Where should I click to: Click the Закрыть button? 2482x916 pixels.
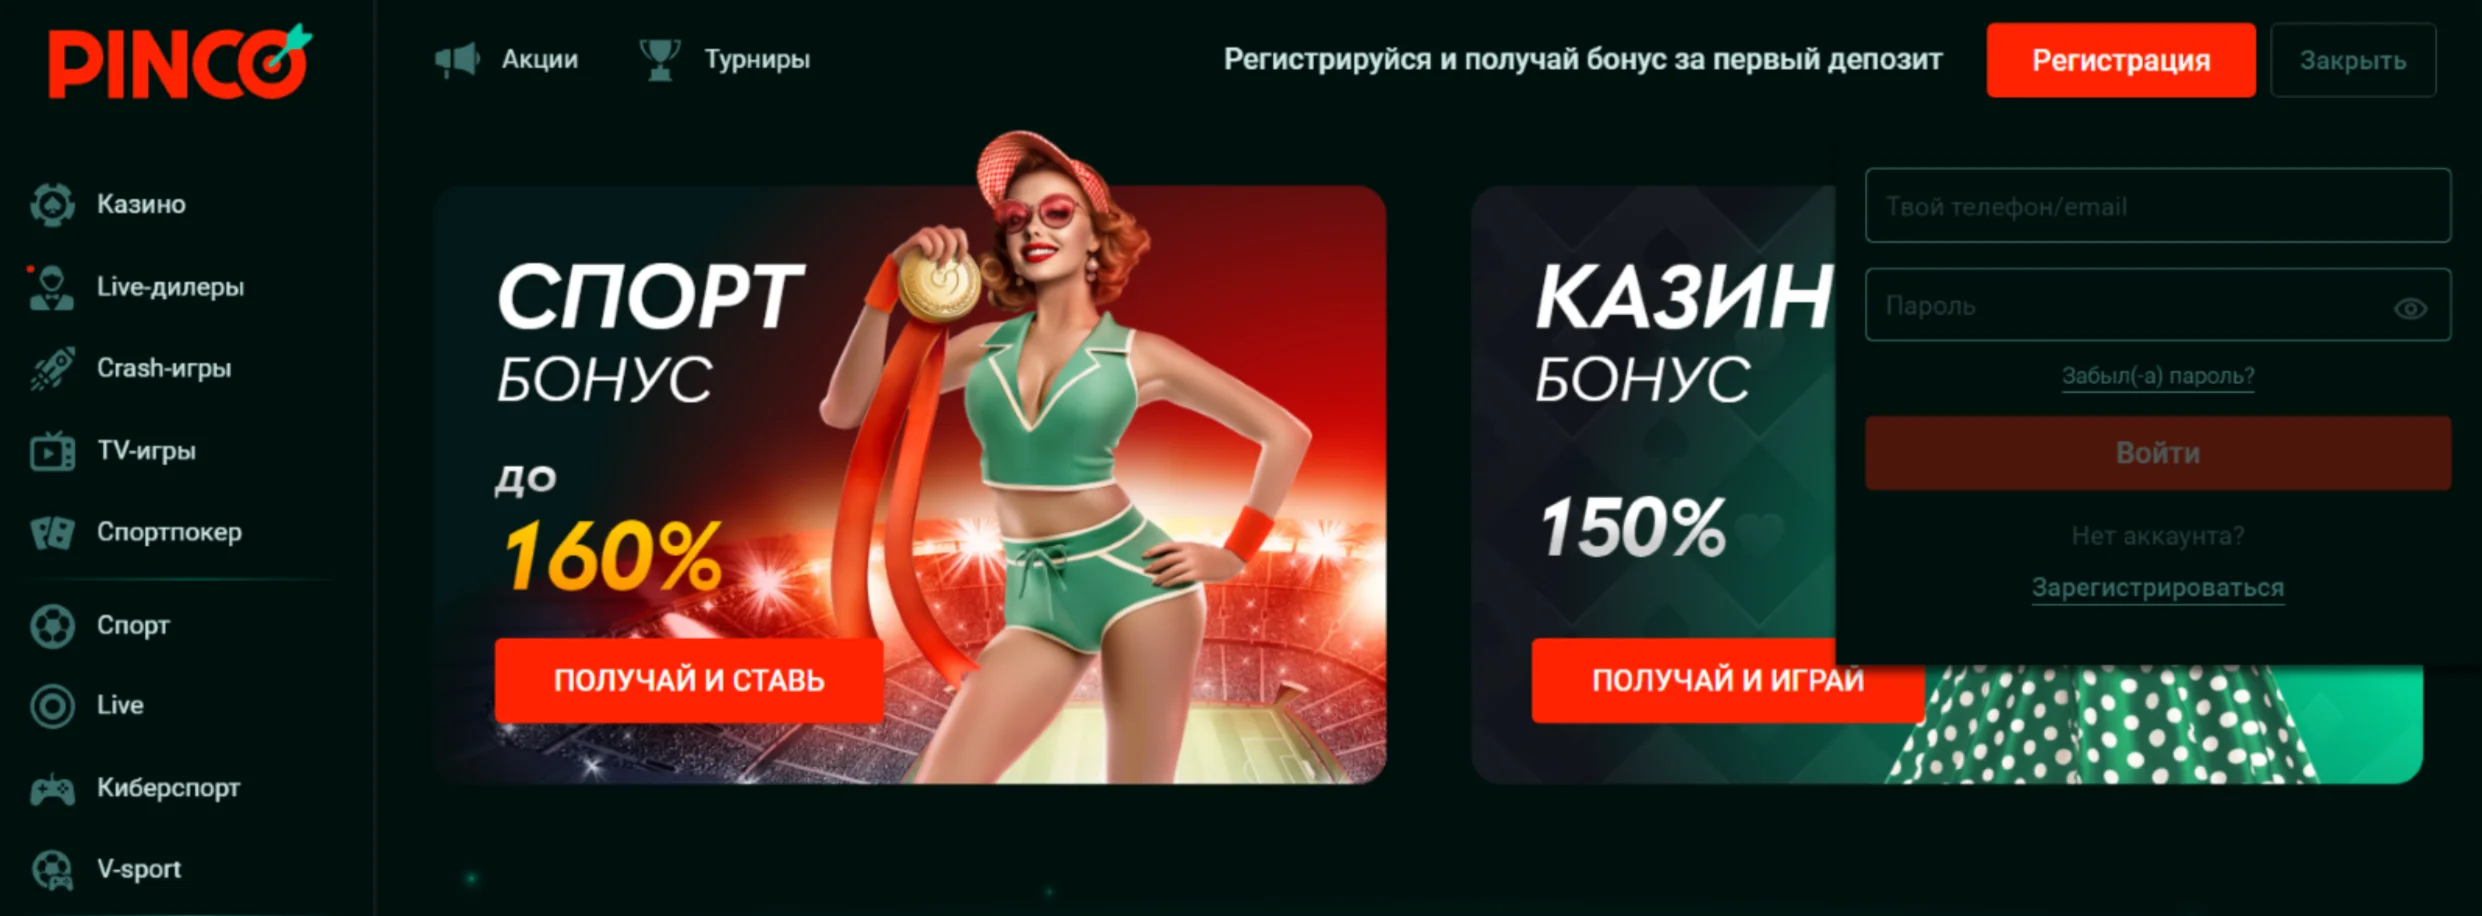pyautogui.click(x=2352, y=60)
